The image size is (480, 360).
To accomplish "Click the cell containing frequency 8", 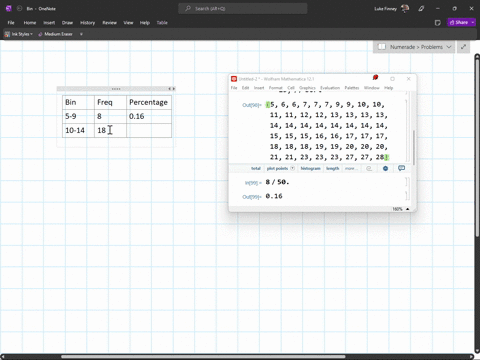I will click(x=110, y=116).
